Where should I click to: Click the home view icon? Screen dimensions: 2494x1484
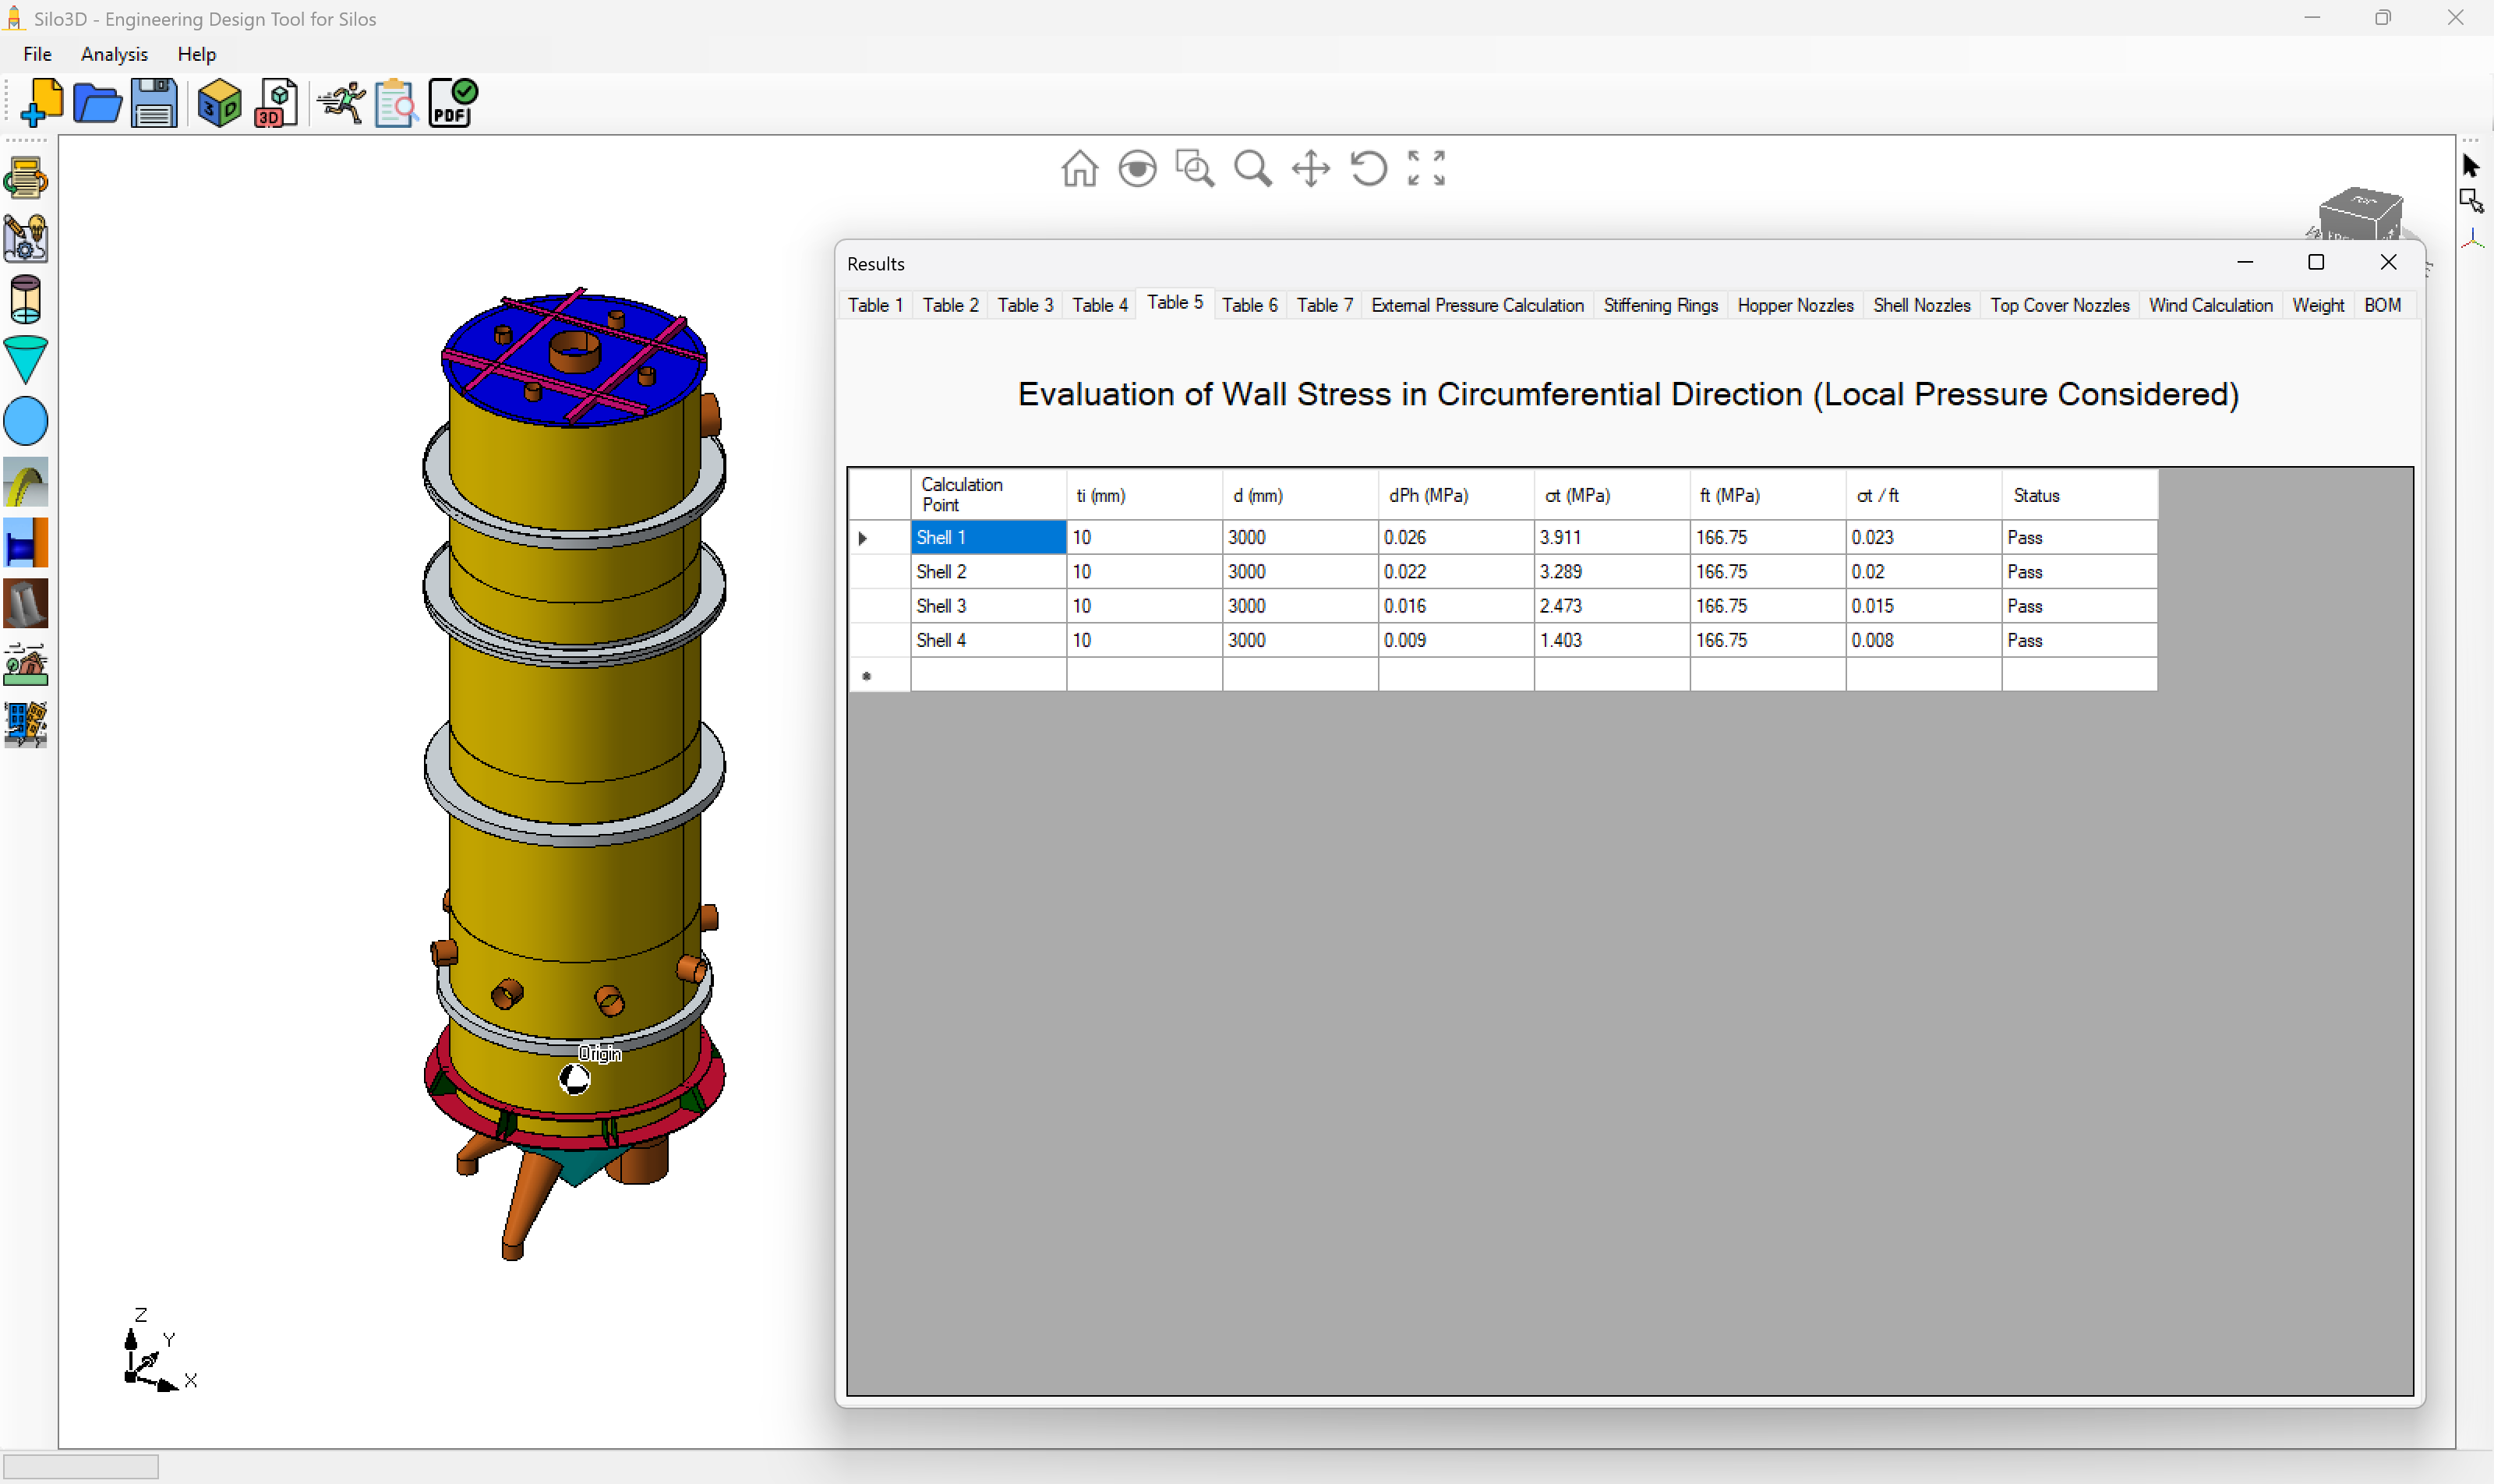click(1079, 168)
